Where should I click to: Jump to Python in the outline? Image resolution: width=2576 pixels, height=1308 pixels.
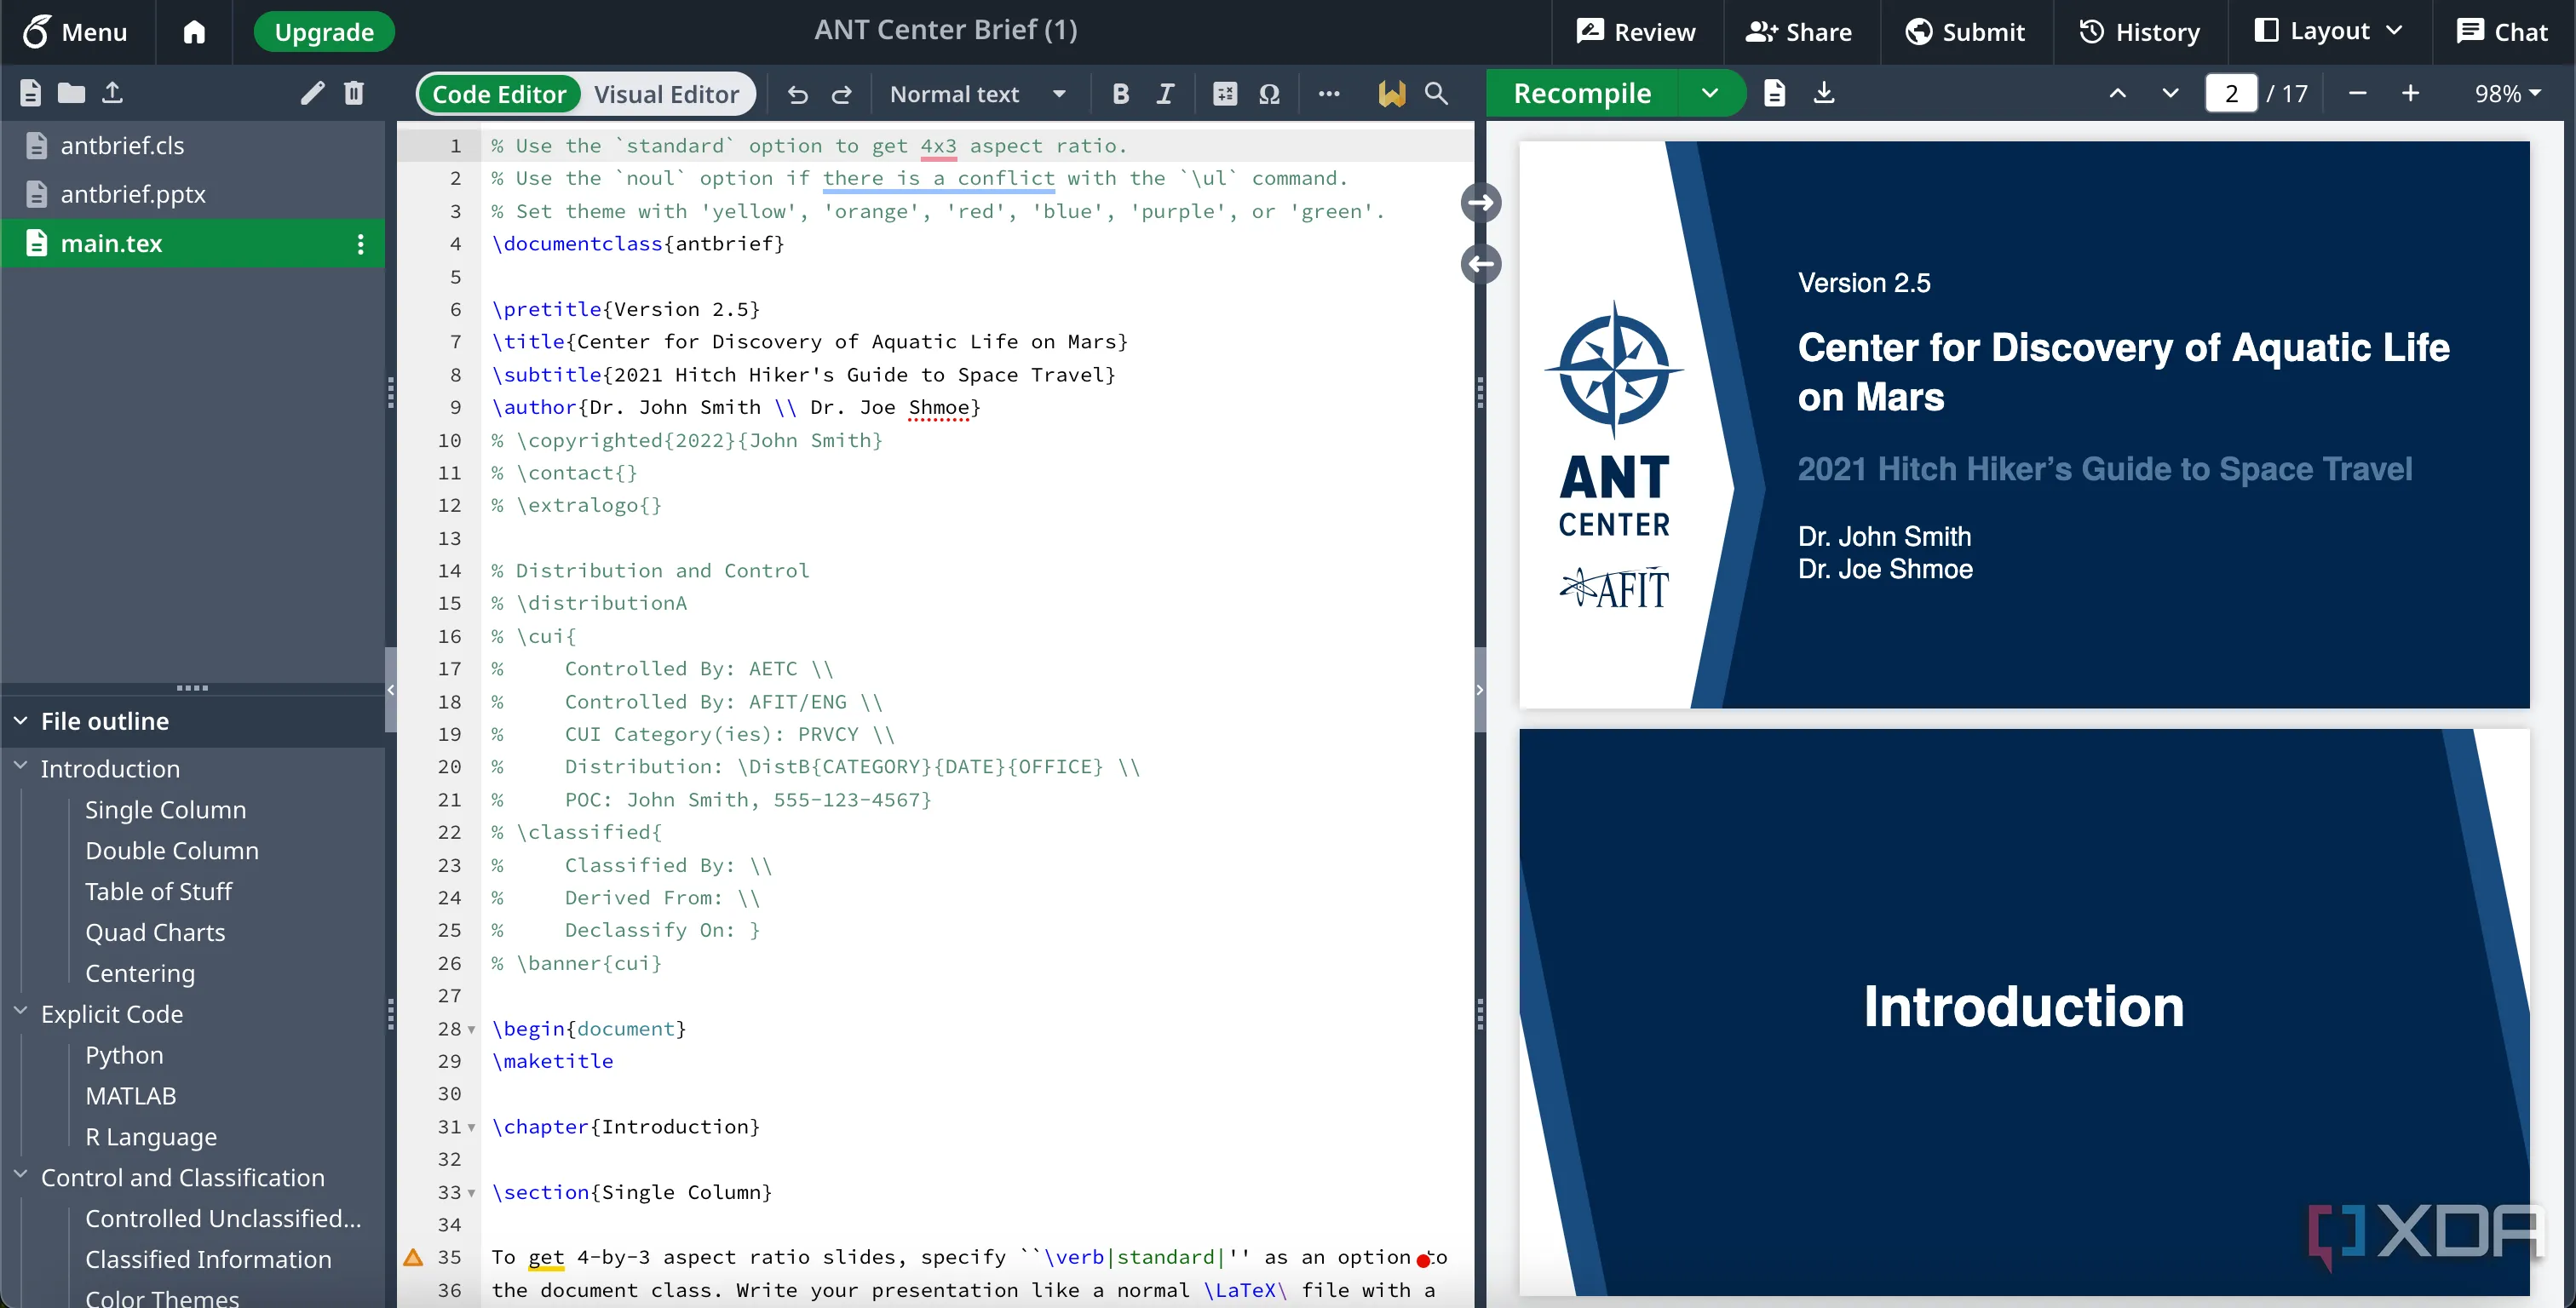coord(124,1056)
